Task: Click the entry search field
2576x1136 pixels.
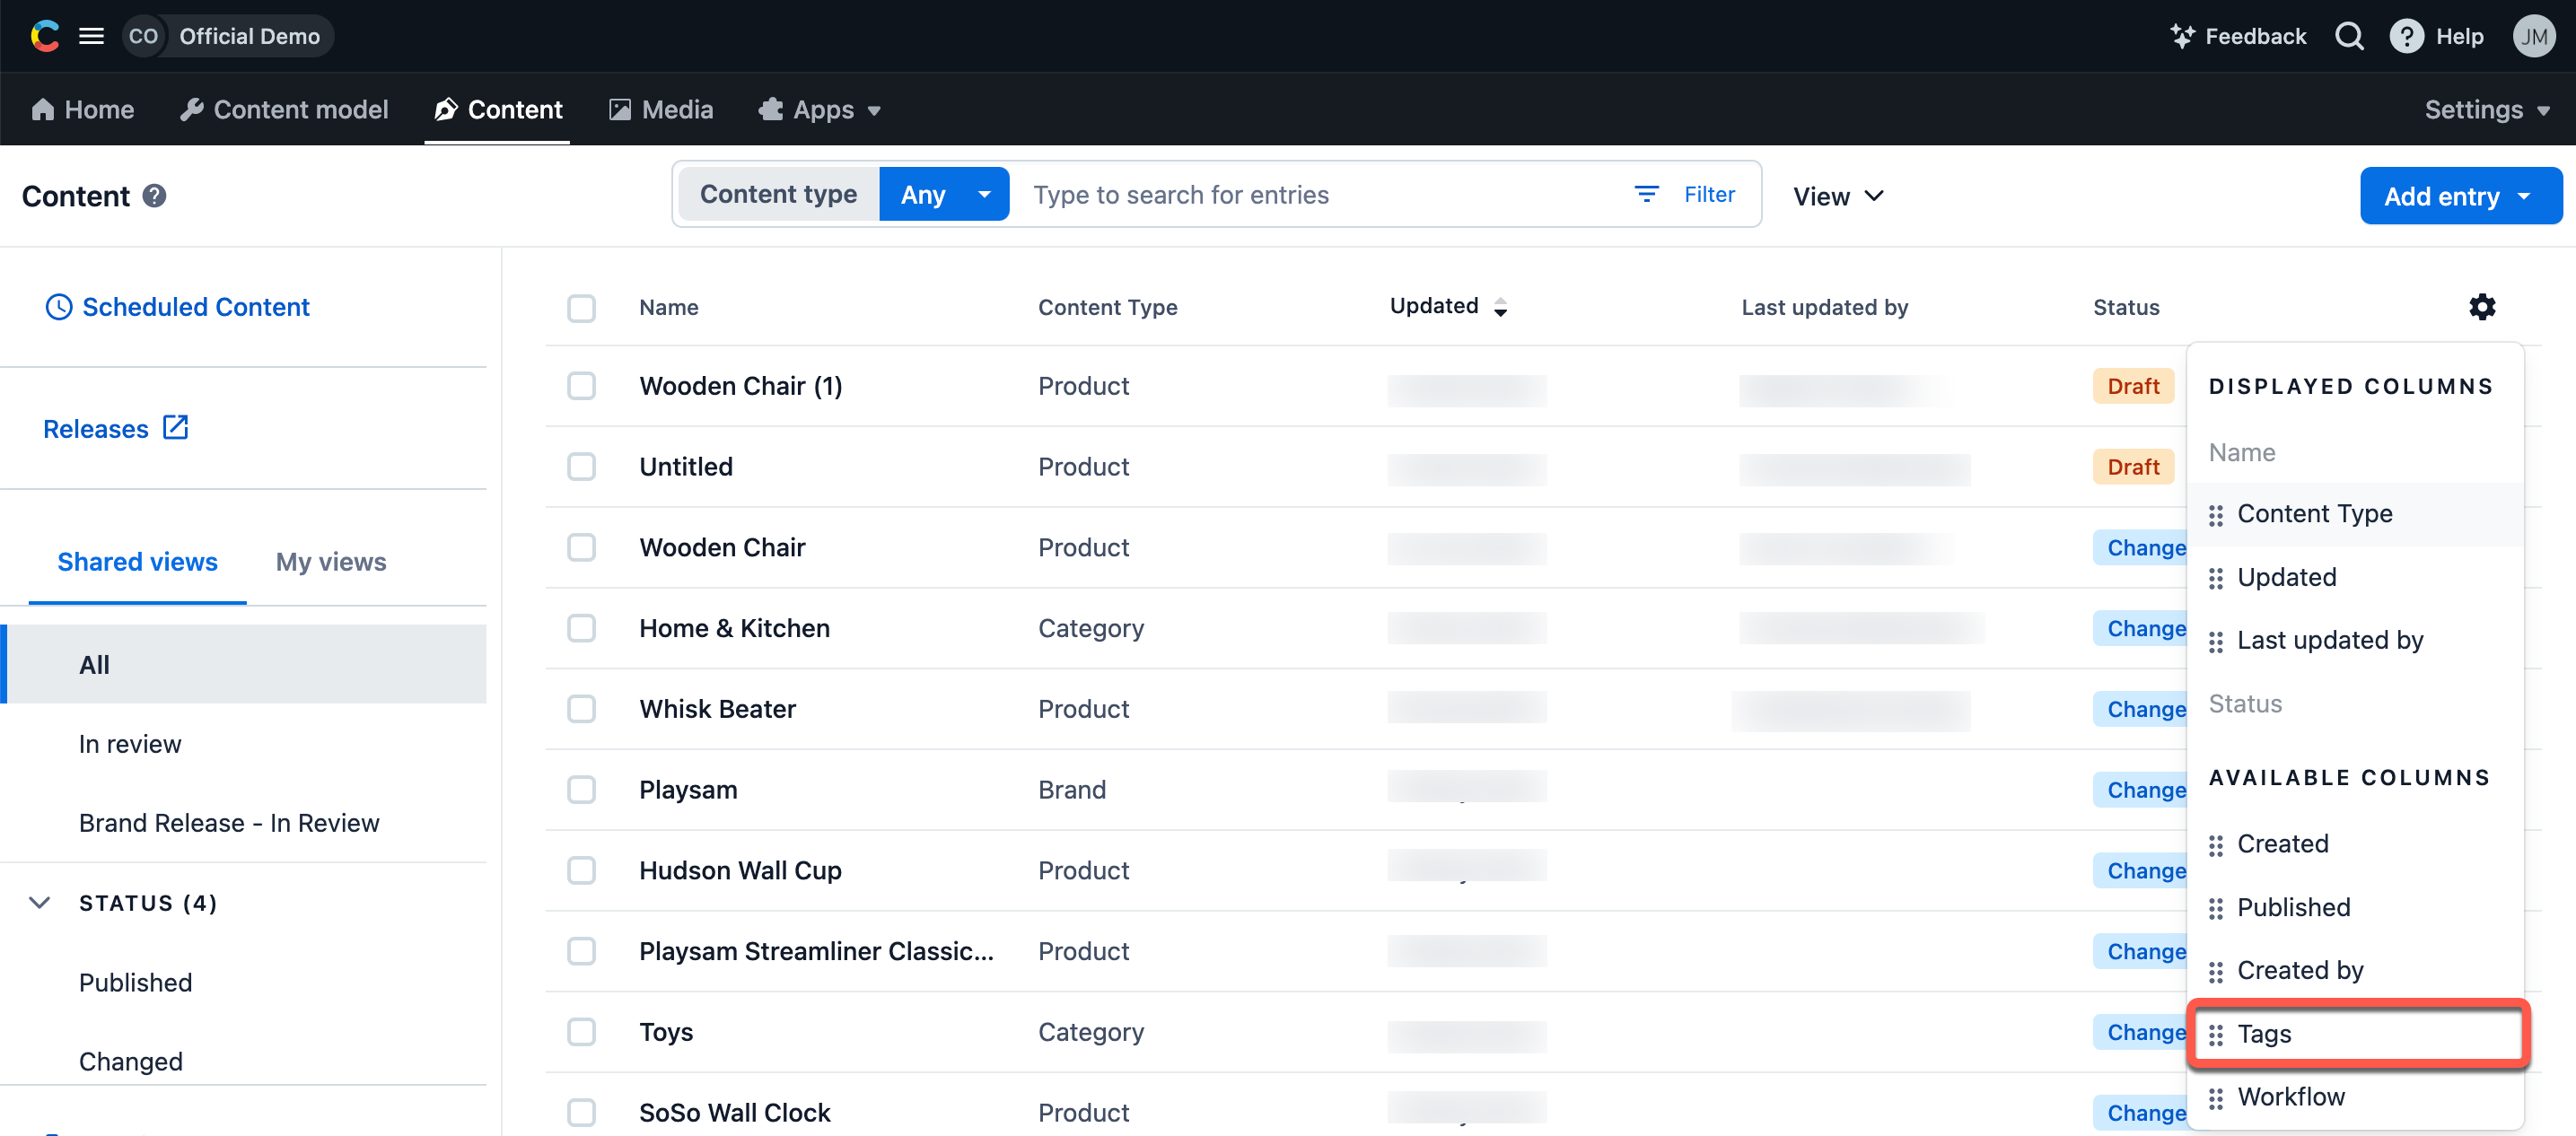Action: click(x=1320, y=194)
